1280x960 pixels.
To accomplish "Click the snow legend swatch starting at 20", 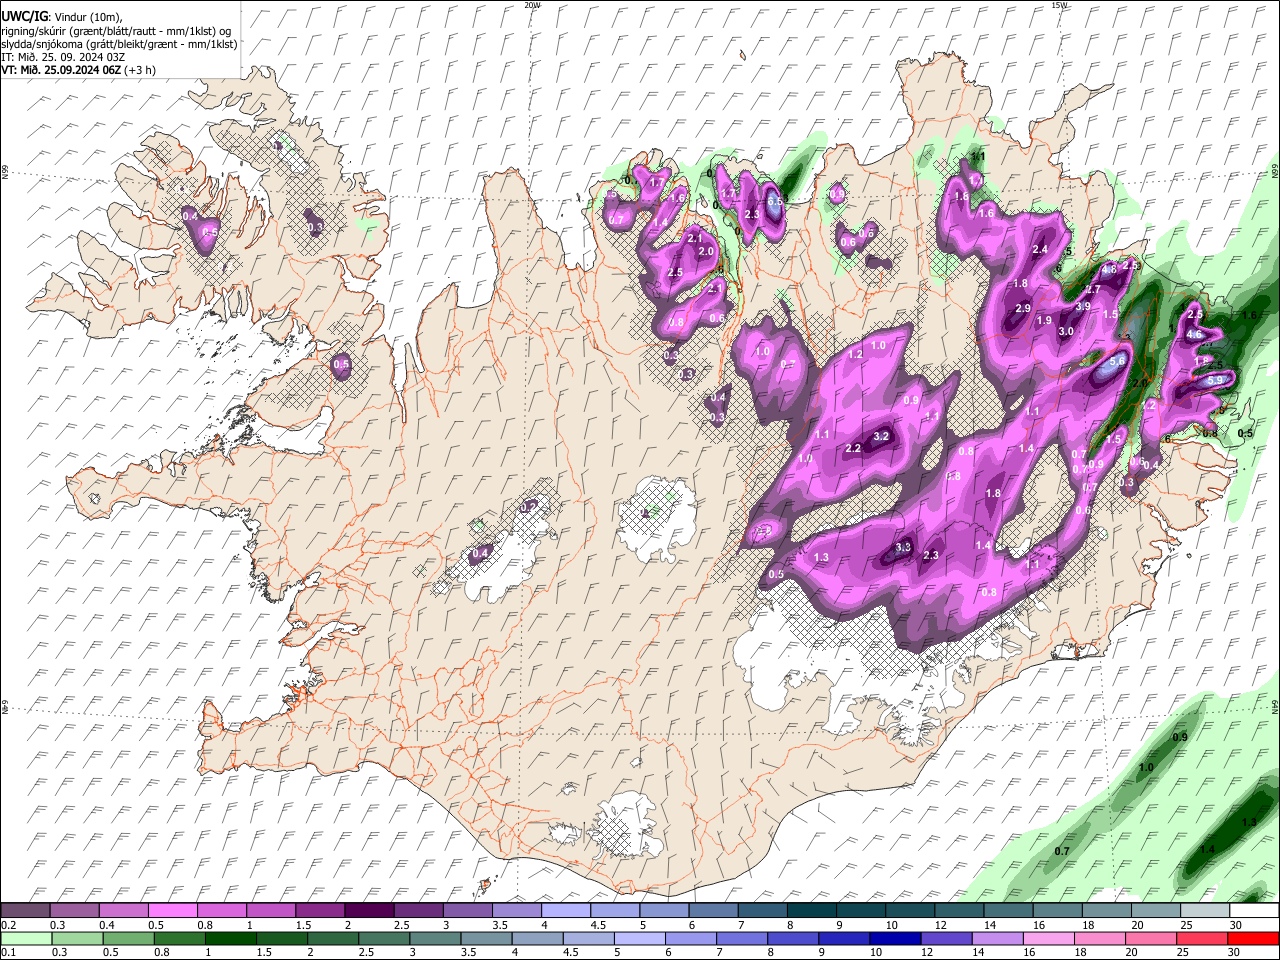I will pos(1155,911).
